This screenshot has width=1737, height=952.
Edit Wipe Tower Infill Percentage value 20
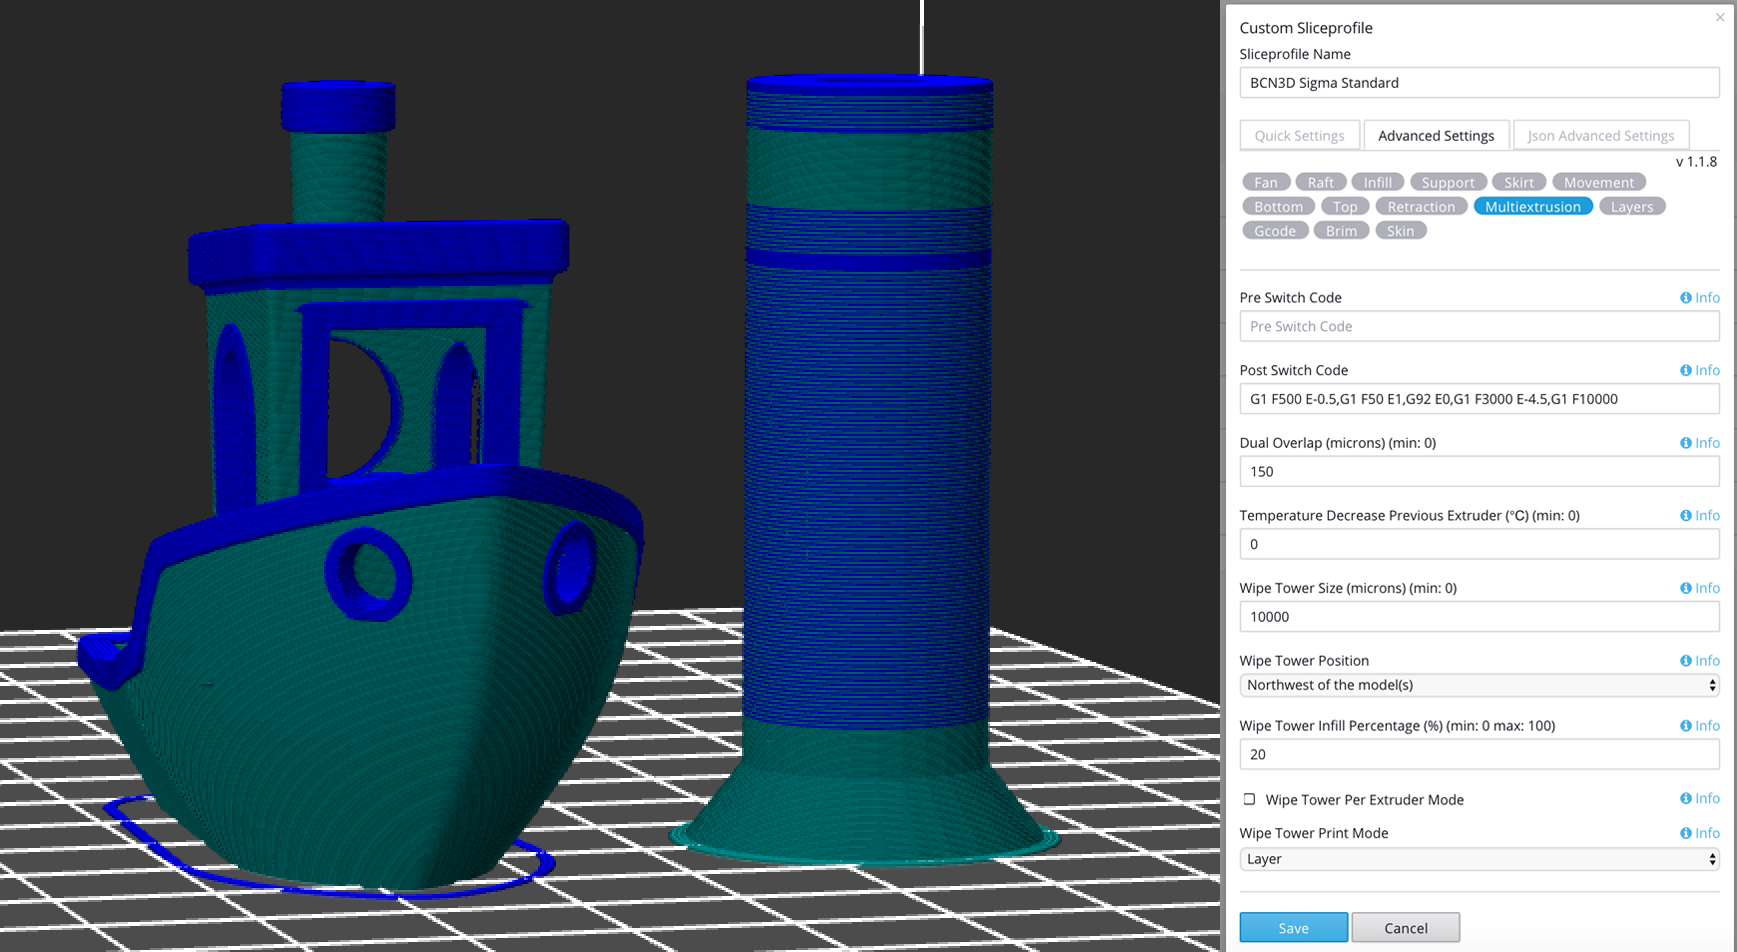(x=1479, y=754)
